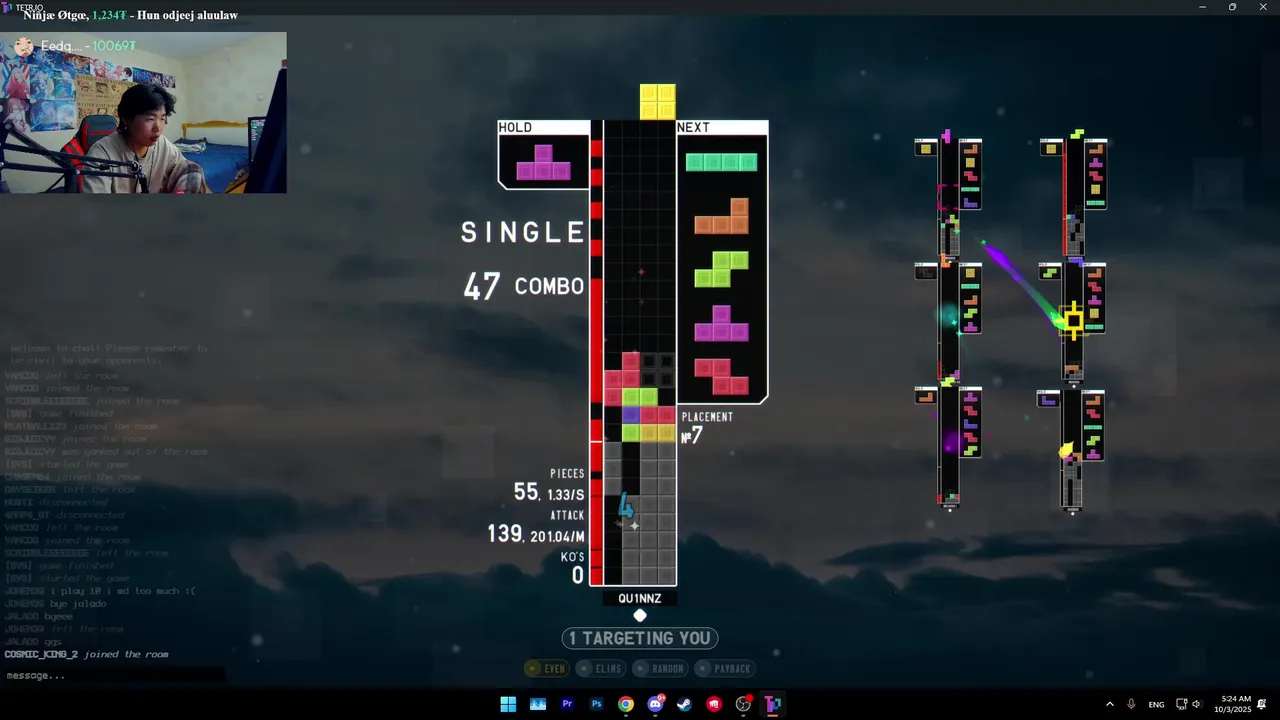Click the lime S piece in NEXT queue

(x=722, y=269)
